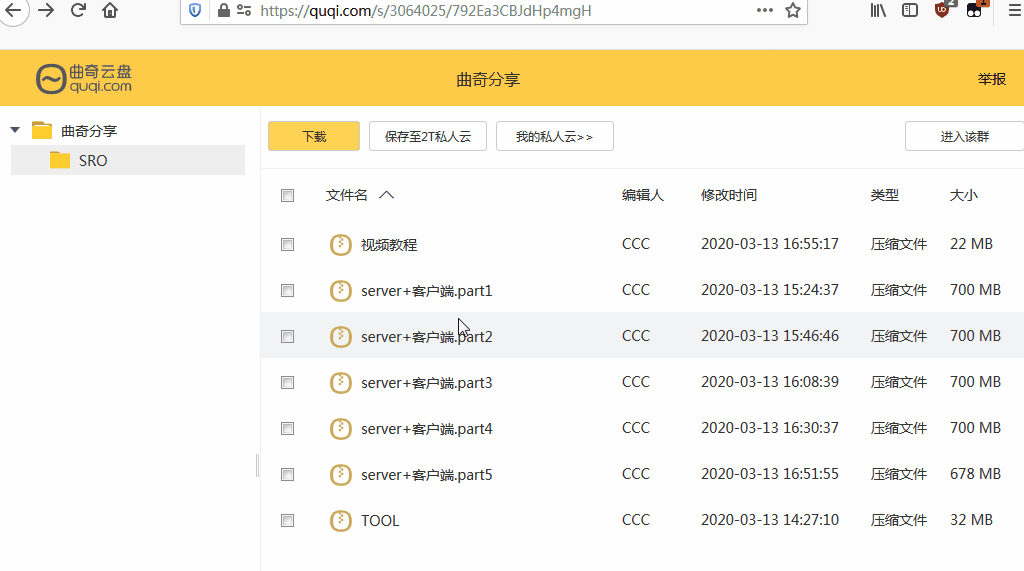Check the box for server+客户端.part3
This screenshot has height=571, width=1024.
(x=287, y=383)
